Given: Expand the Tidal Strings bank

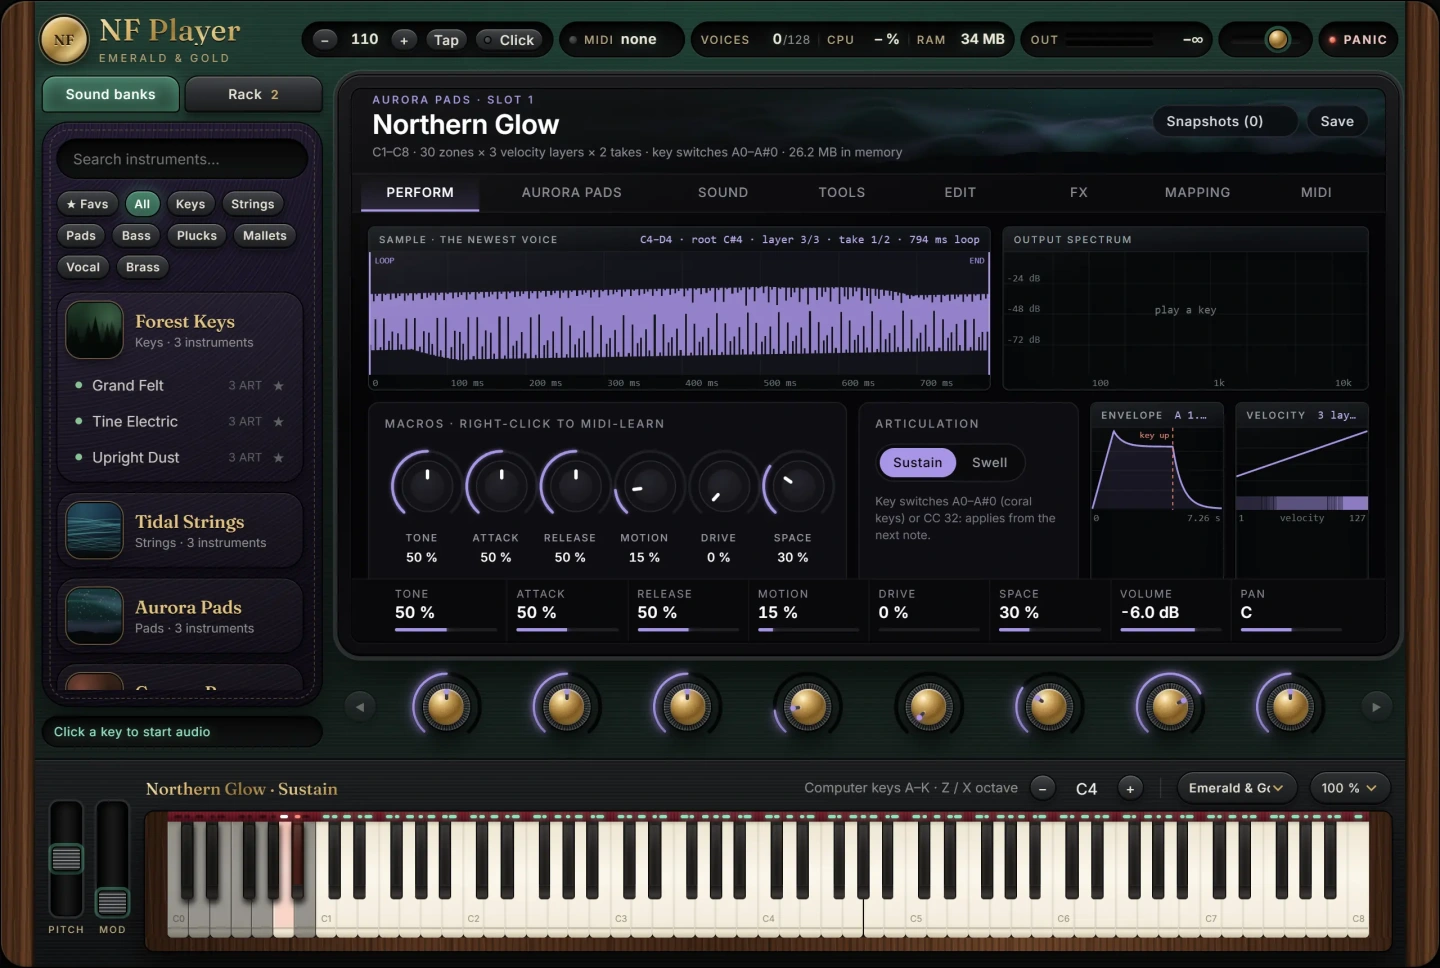Looking at the screenshot, I should (x=180, y=530).
